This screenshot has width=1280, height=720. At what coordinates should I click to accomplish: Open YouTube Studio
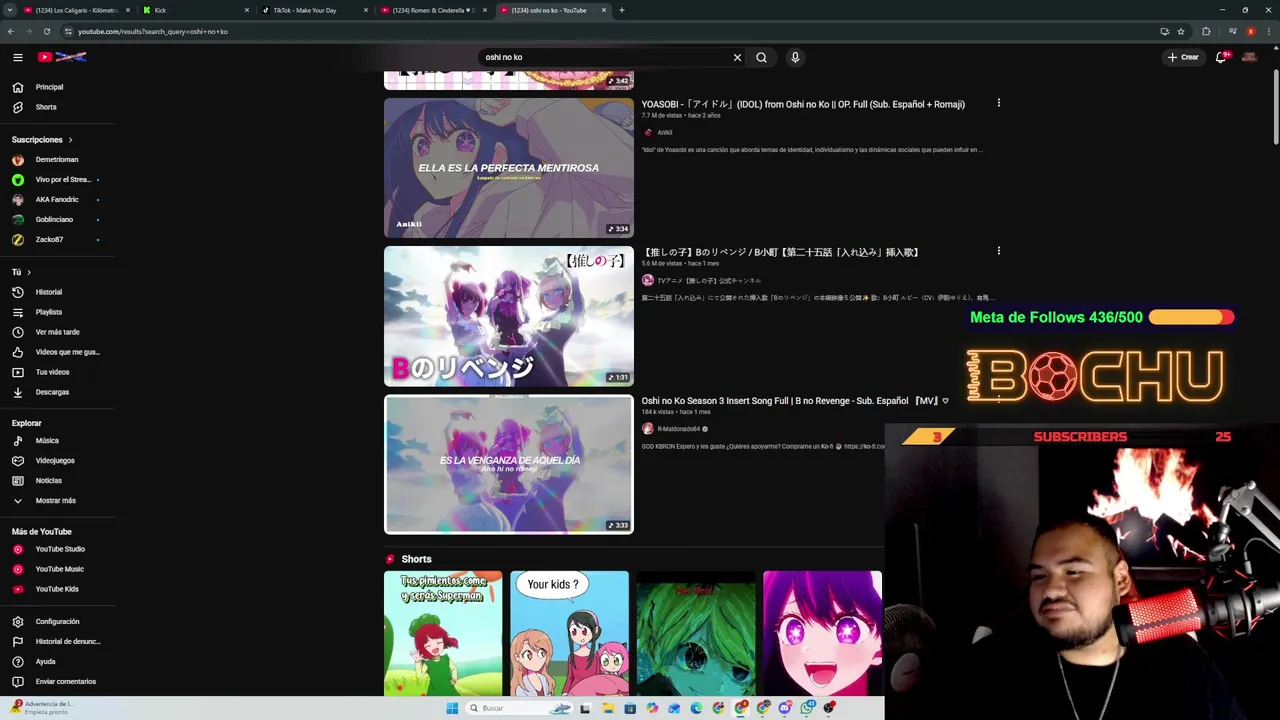click(x=58, y=549)
